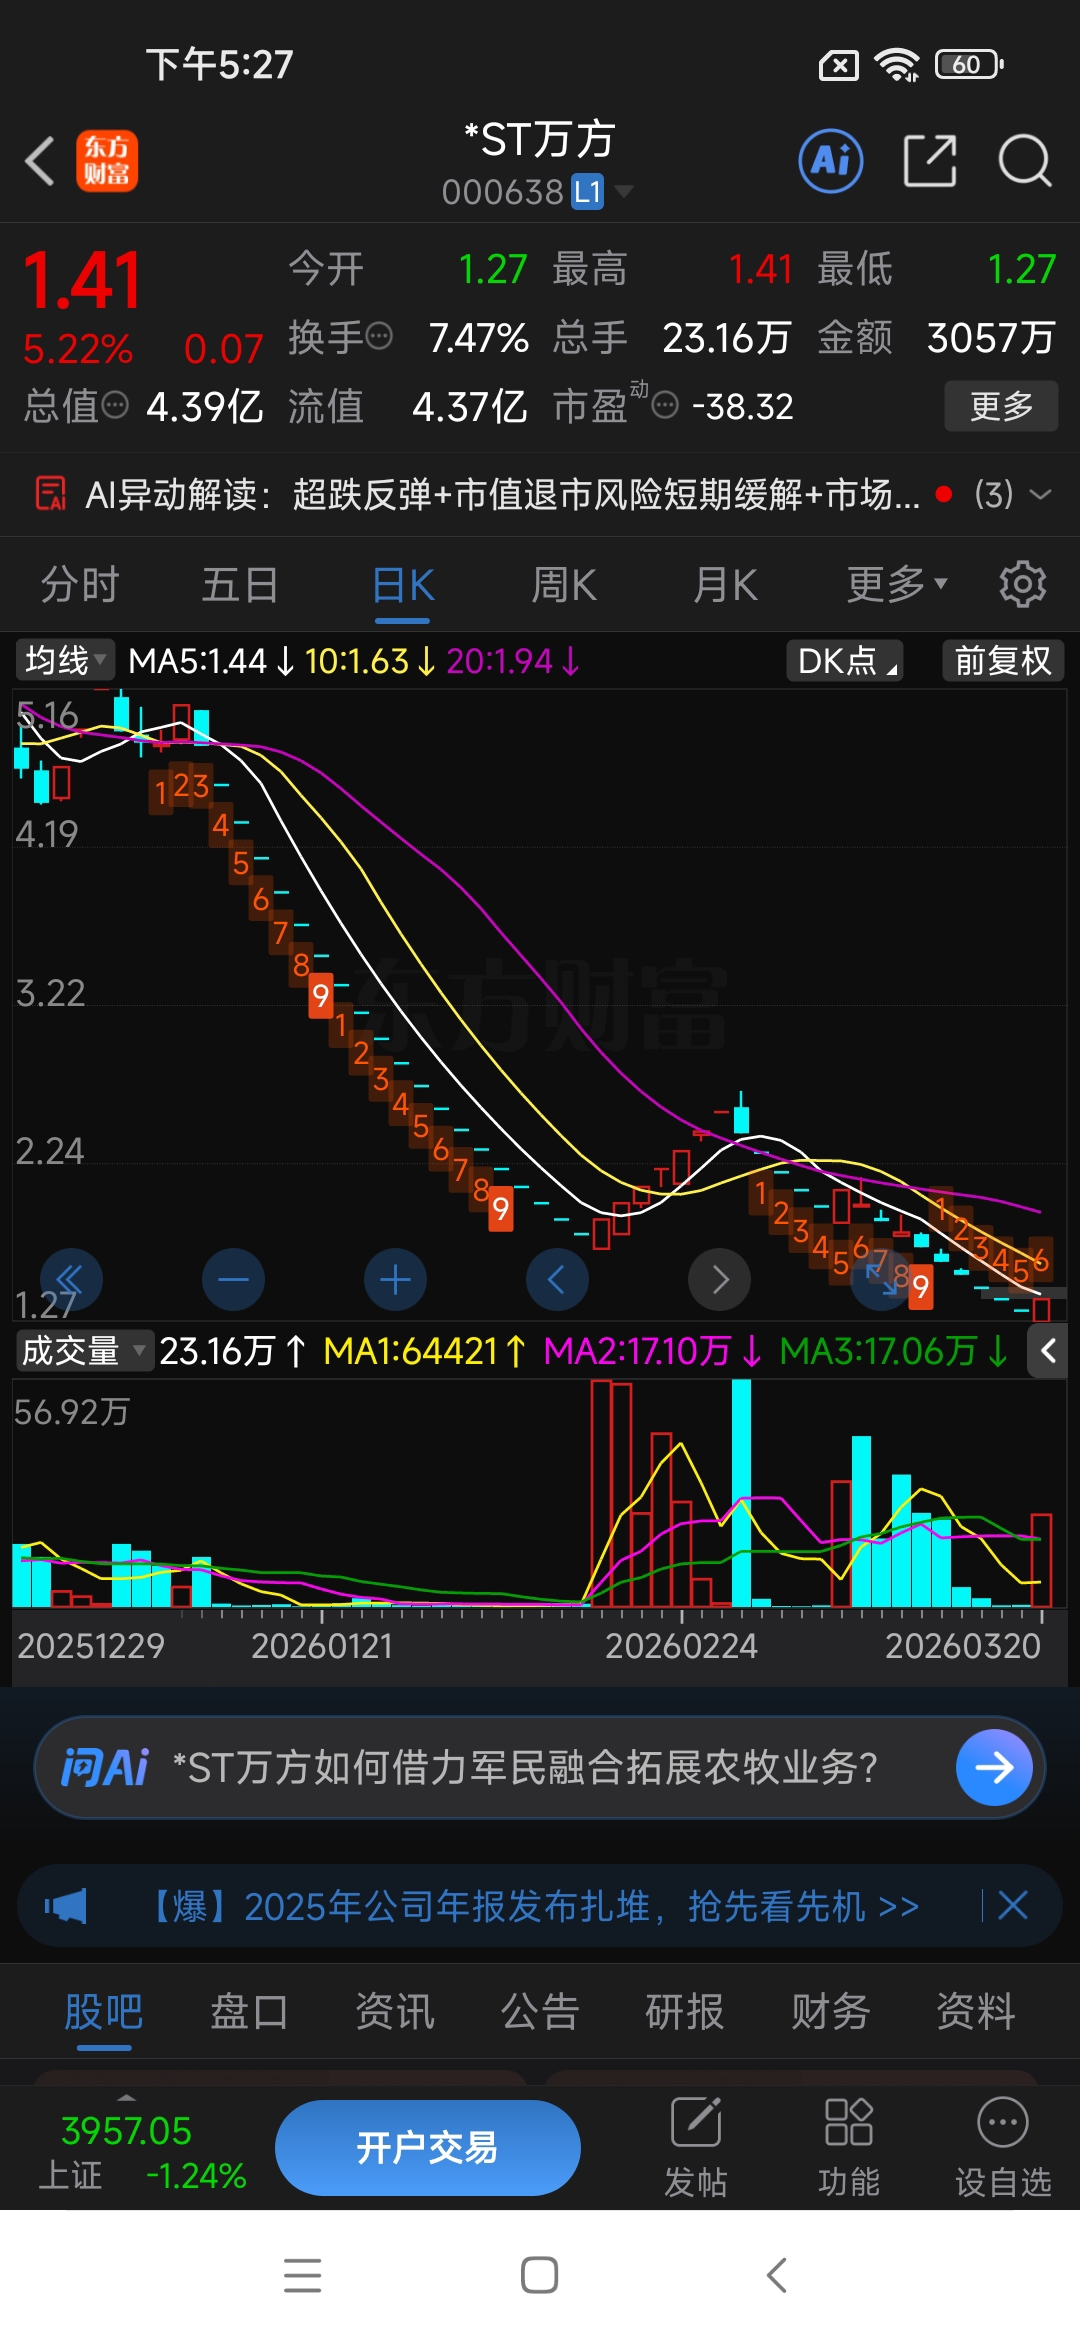Open the 成交量 indicator dropdown
Viewport: 1080px width, 2340px height.
tap(84, 1351)
